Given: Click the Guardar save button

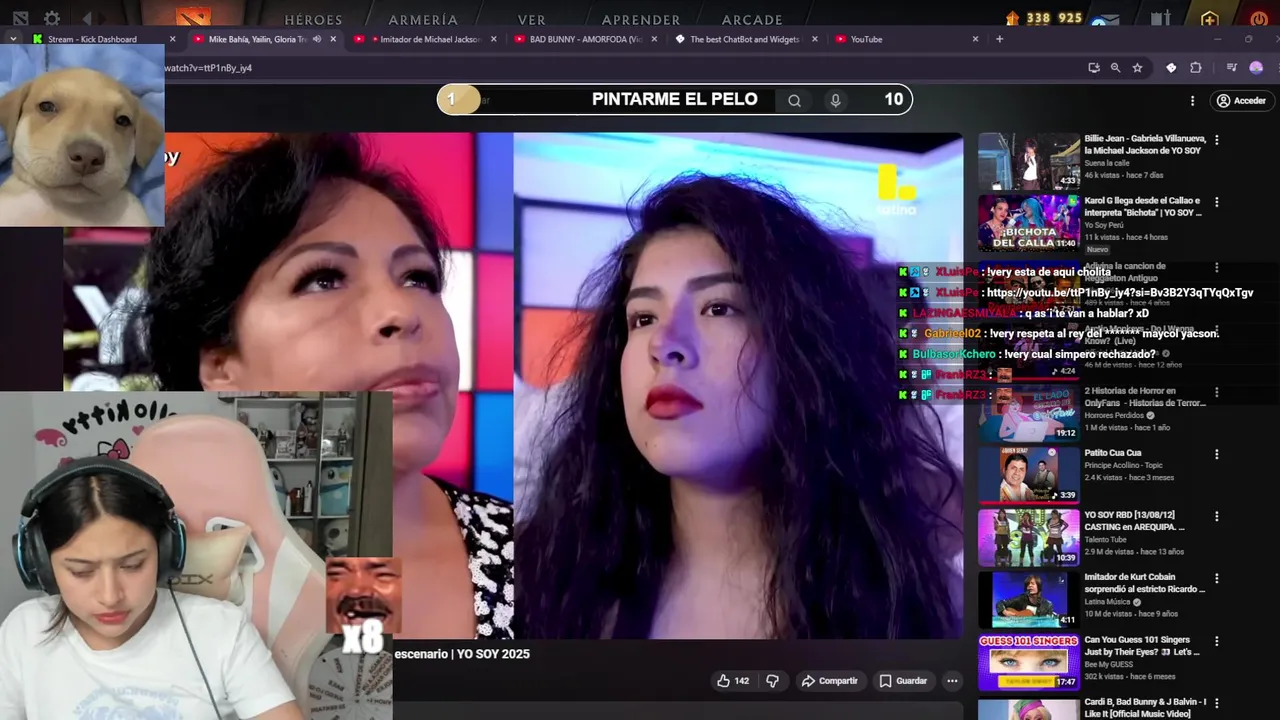Looking at the screenshot, I should pos(903,681).
